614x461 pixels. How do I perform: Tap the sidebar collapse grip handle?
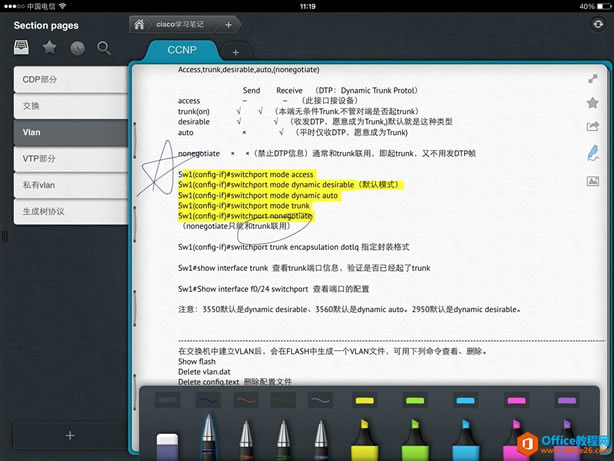point(5,237)
